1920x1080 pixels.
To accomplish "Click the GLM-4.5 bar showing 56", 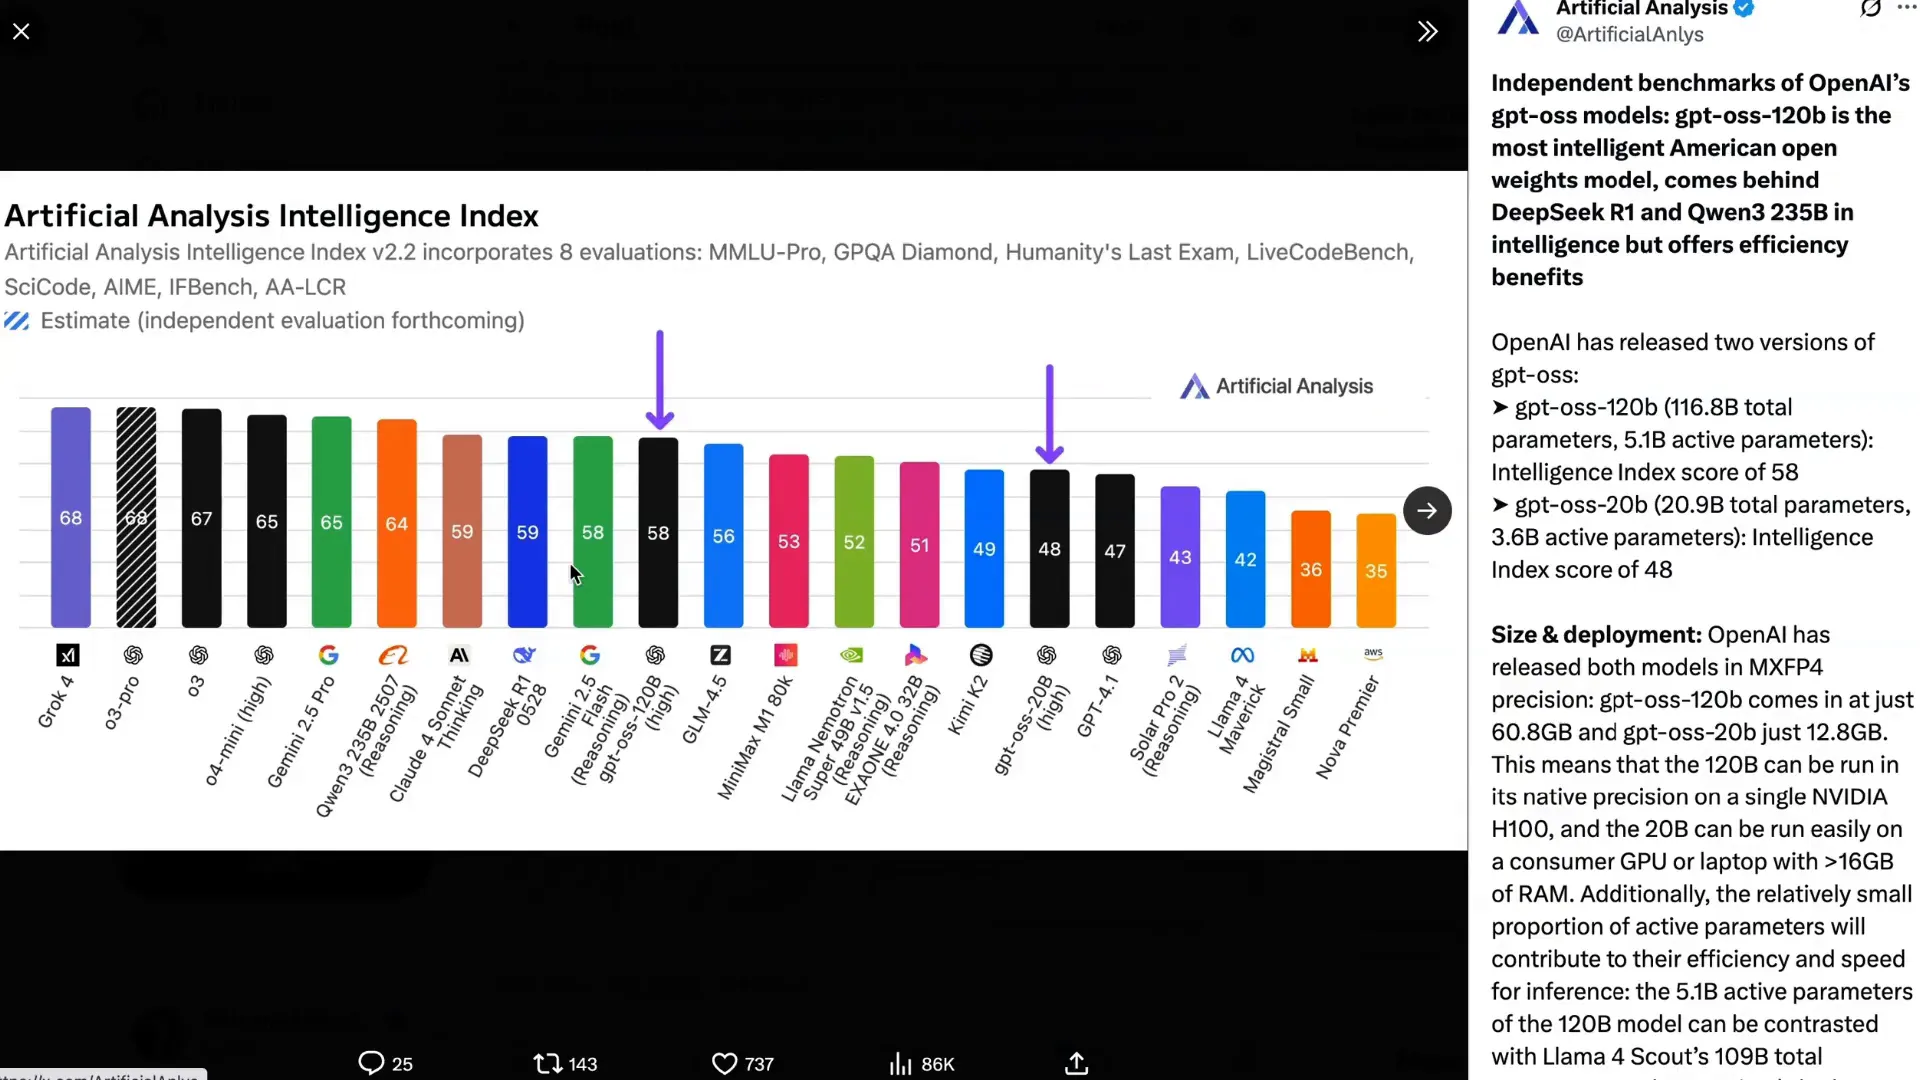I will point(723,536).
